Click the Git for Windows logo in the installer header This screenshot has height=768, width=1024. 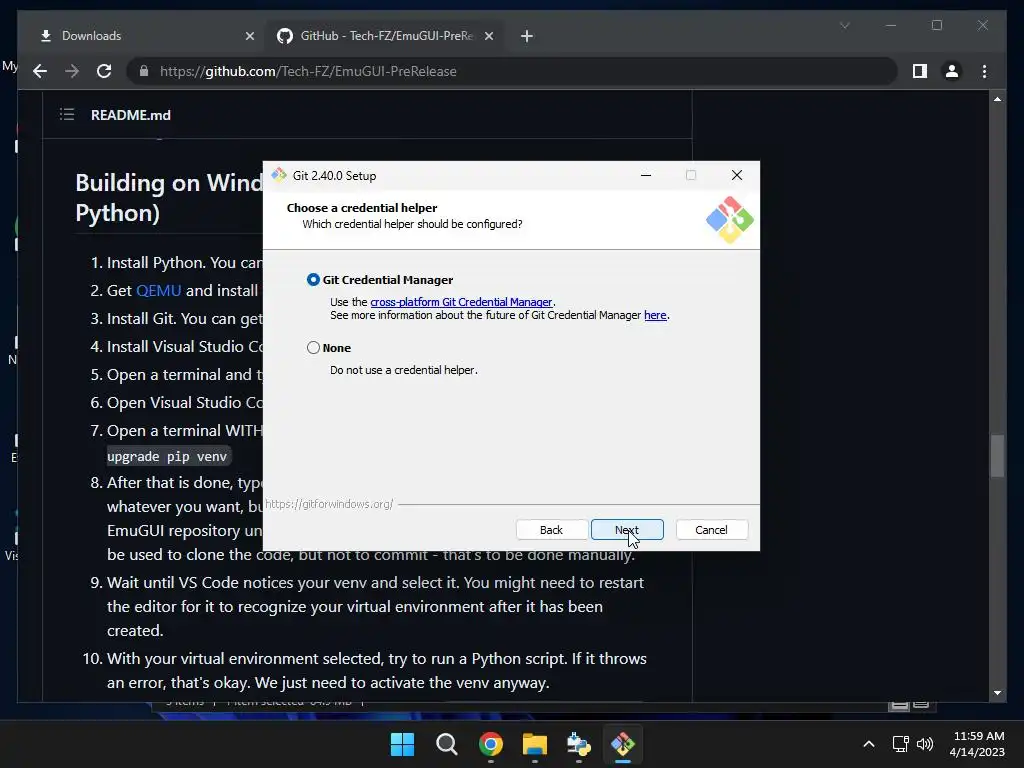[729, 220]
